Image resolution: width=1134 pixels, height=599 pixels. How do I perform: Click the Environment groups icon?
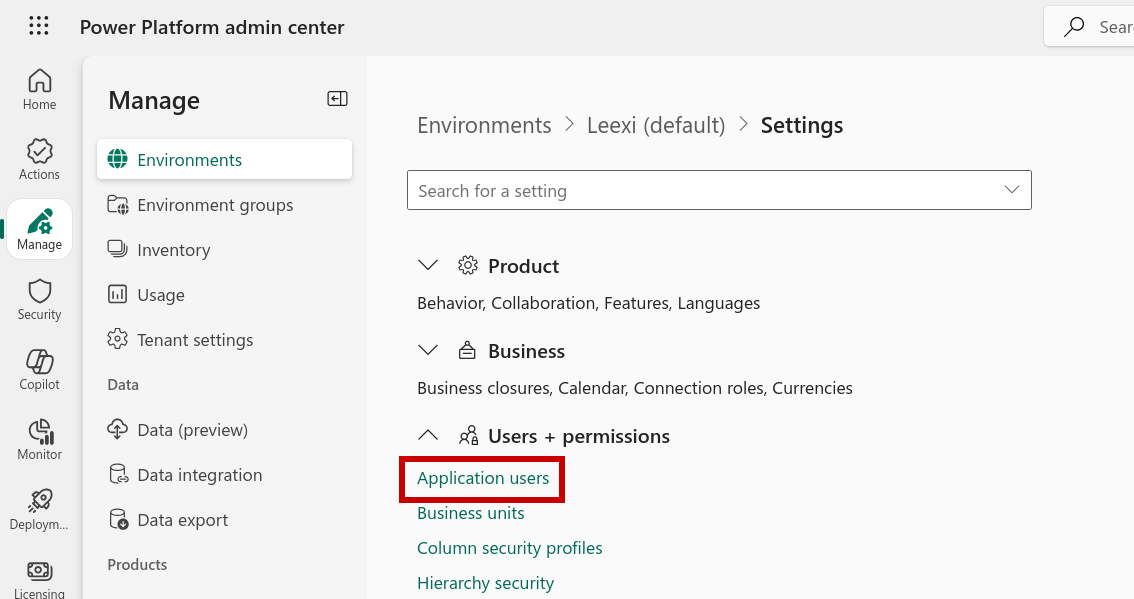(117, 205)
